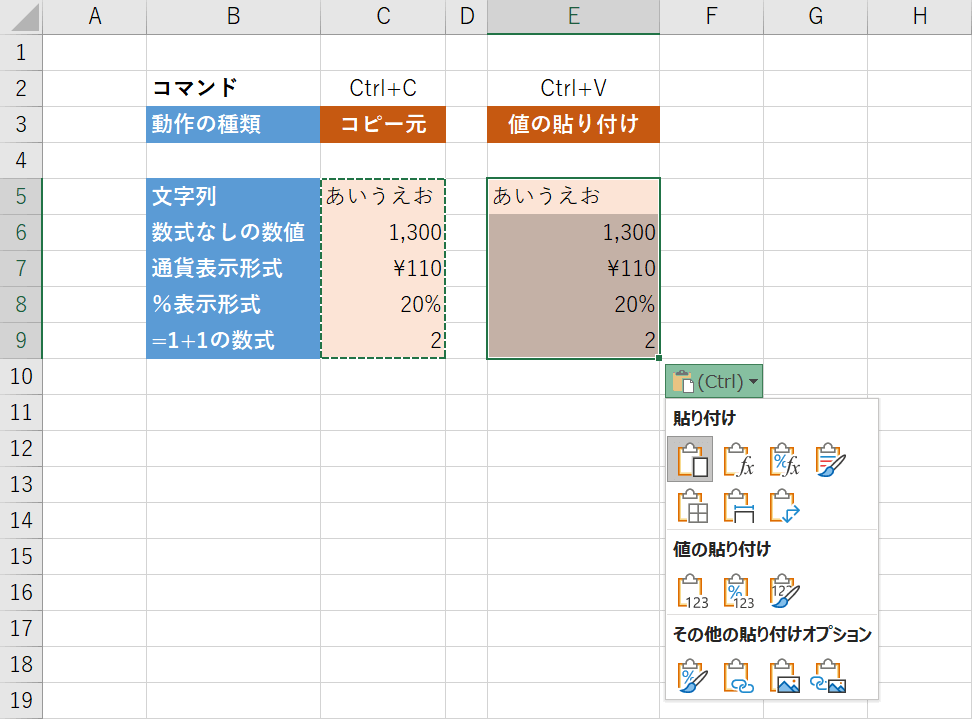Click the Values and source formatting icon
Screen dimensions: 972x719
(784, 590)
